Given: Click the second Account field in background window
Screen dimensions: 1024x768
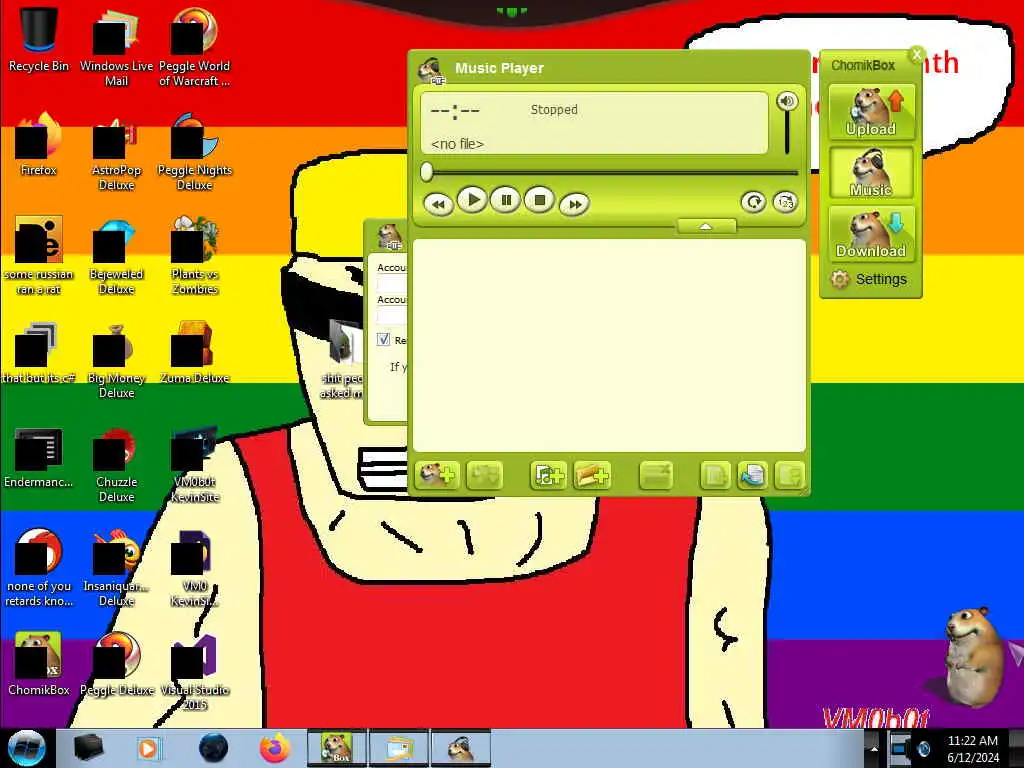Looking at the screenshot, I should click(x=392, y=315).
